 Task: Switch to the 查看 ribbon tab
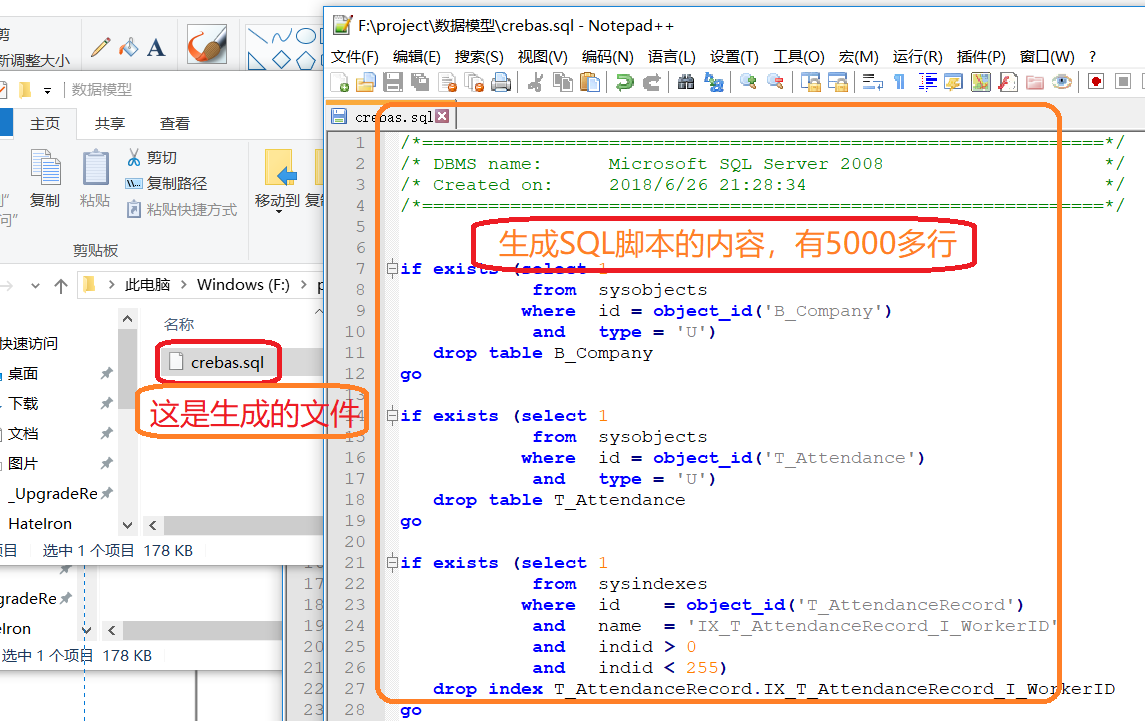175,123
